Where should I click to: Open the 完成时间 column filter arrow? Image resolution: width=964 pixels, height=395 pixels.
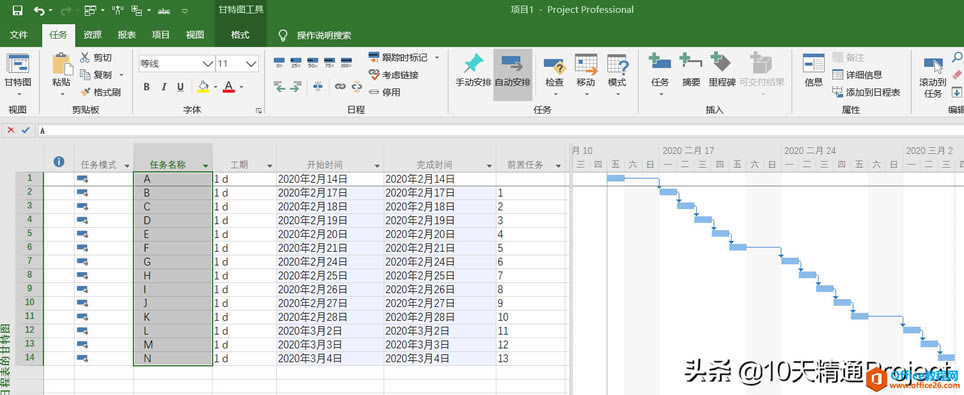pyautogui.click(x=489, y=166)
